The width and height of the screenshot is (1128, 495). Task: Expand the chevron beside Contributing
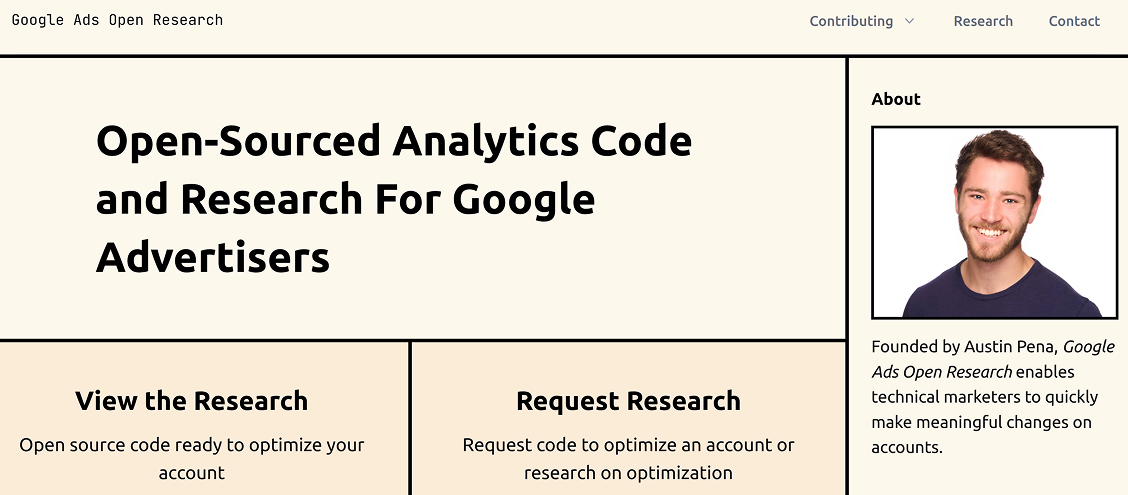click(909, 21)
